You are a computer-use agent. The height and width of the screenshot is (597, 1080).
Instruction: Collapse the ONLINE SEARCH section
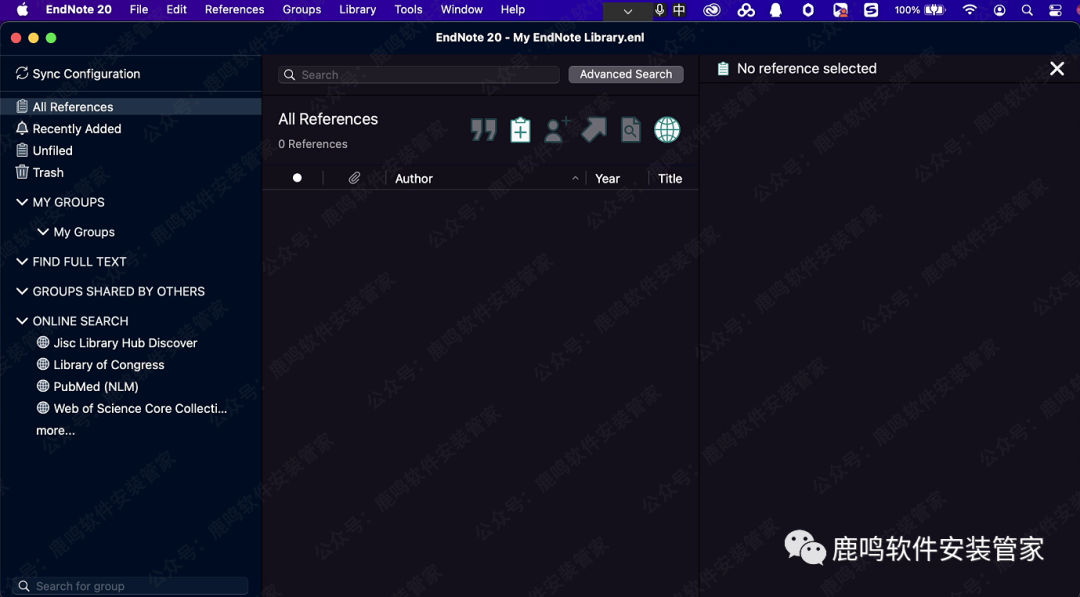point(22,321)
